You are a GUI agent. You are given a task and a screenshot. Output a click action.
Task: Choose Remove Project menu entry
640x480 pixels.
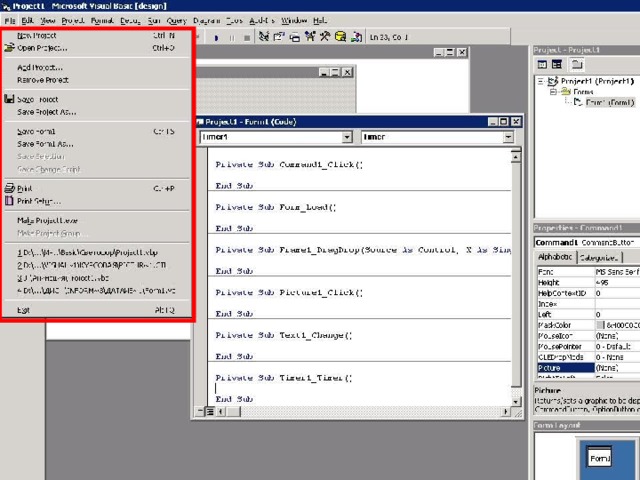point(96,80)
